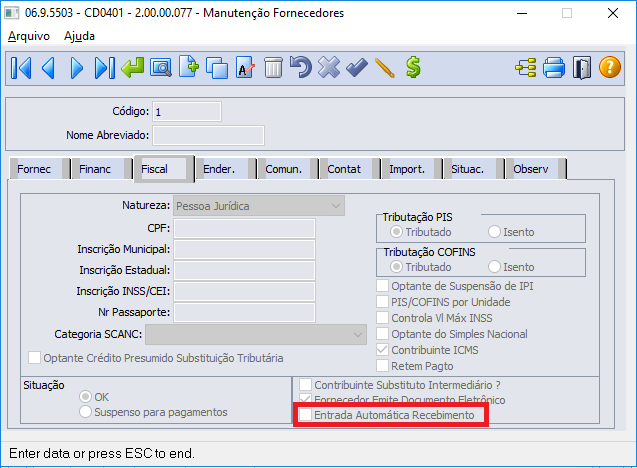The width and height of the screenshot is (637, 468).
Task: Enable Controla Vl Máx INSS
Action: pos(382,318)
